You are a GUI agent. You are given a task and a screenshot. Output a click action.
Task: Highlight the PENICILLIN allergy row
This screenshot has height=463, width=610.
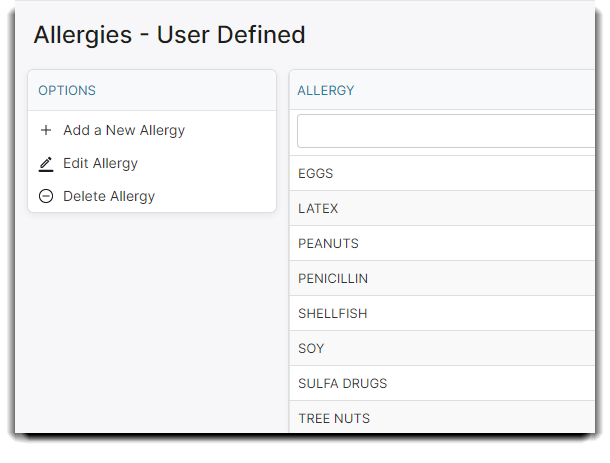pyautogui.click(x=442, y=278)
